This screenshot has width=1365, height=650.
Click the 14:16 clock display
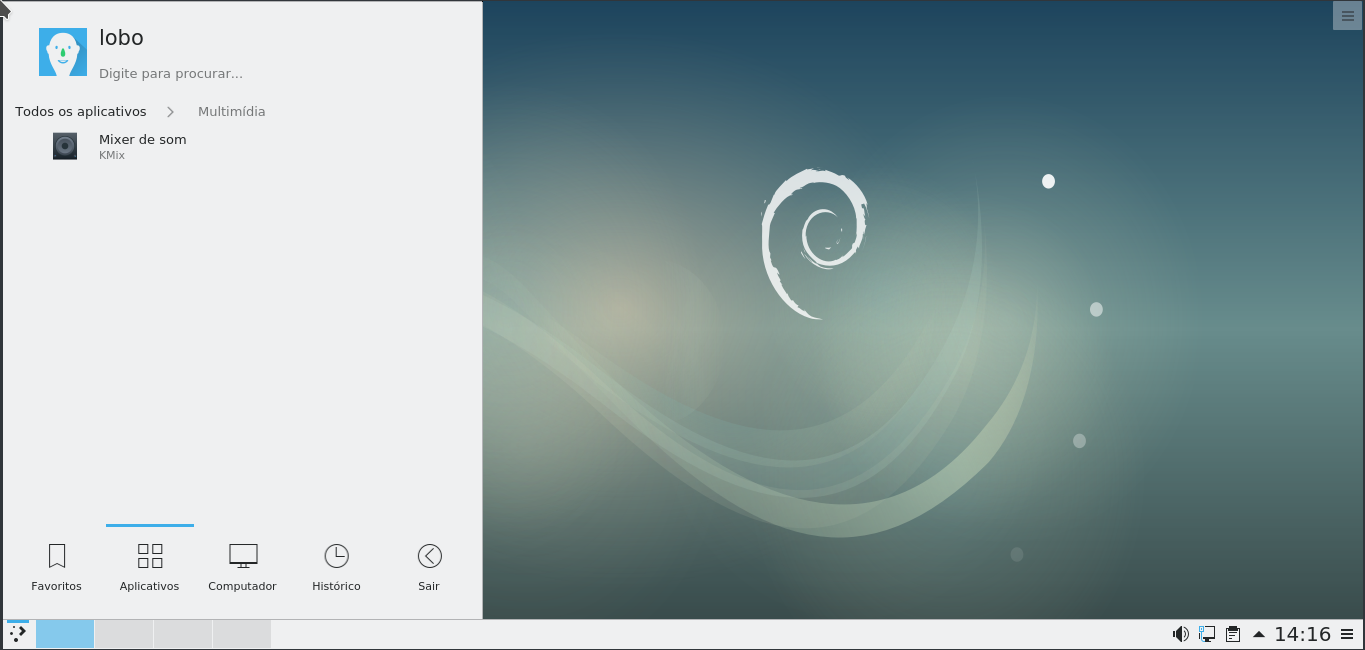click(x=1301, y=633)
